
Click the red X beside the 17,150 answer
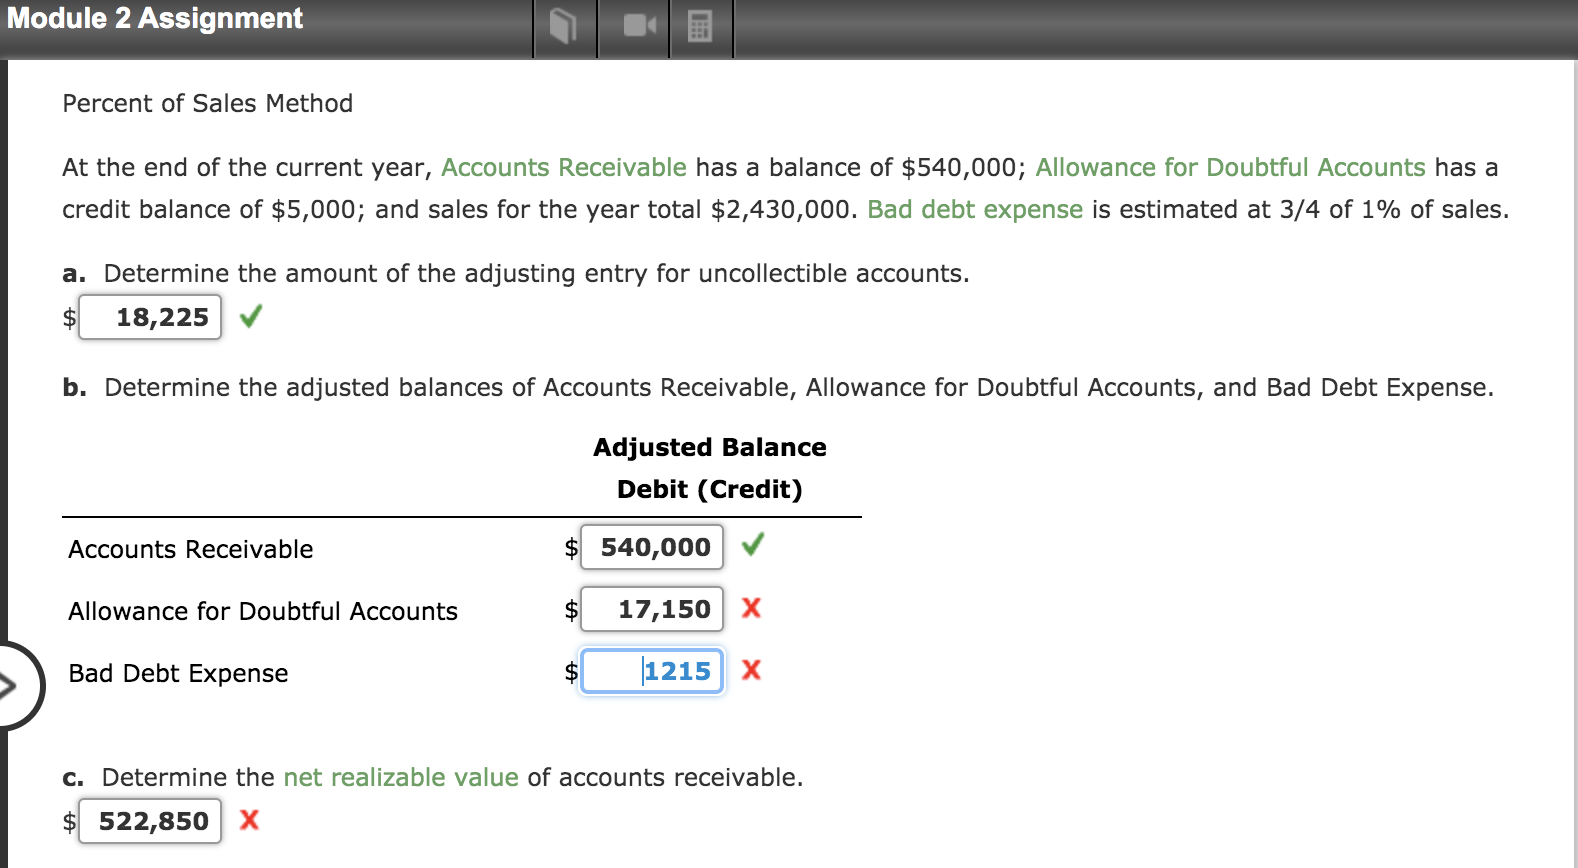click(753, 609)
